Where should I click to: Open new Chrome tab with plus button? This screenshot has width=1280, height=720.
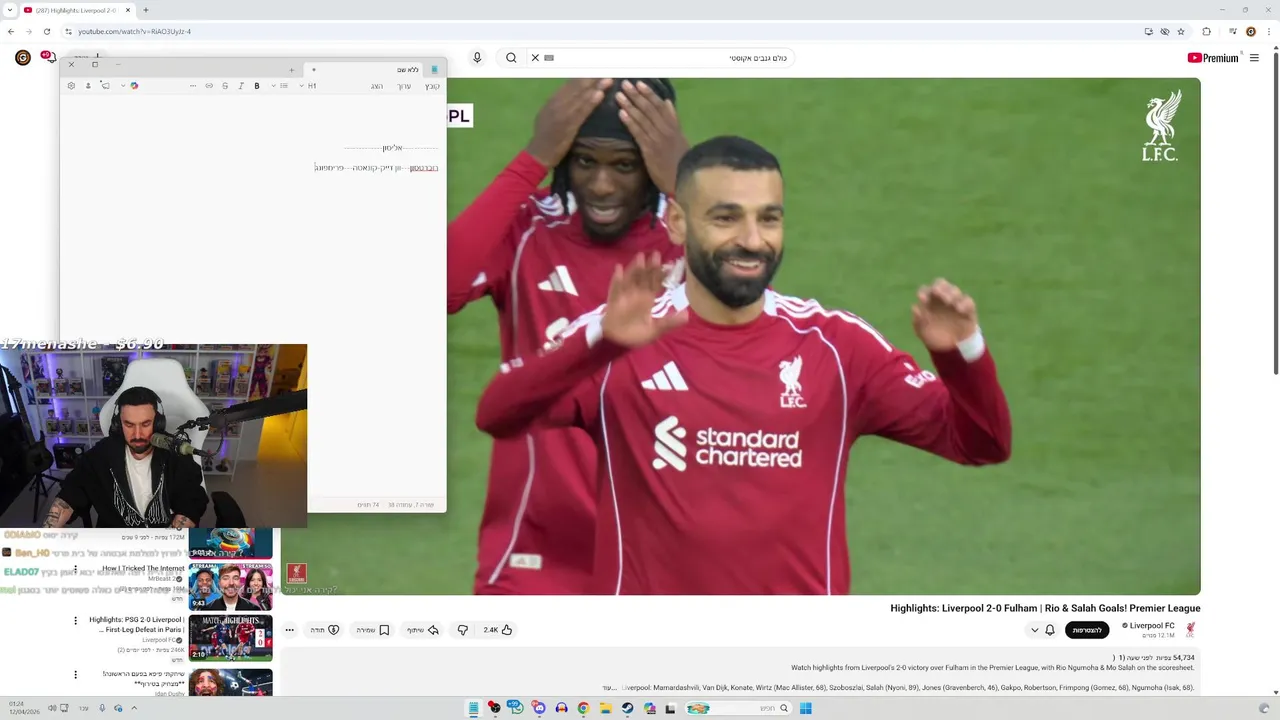(x=146, y=10)
